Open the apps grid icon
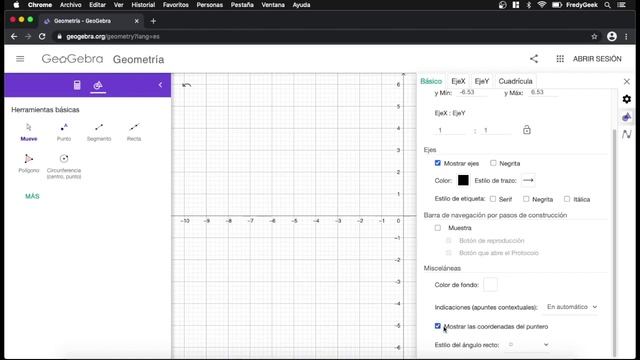640x360 pixels. tap(560, 59)
